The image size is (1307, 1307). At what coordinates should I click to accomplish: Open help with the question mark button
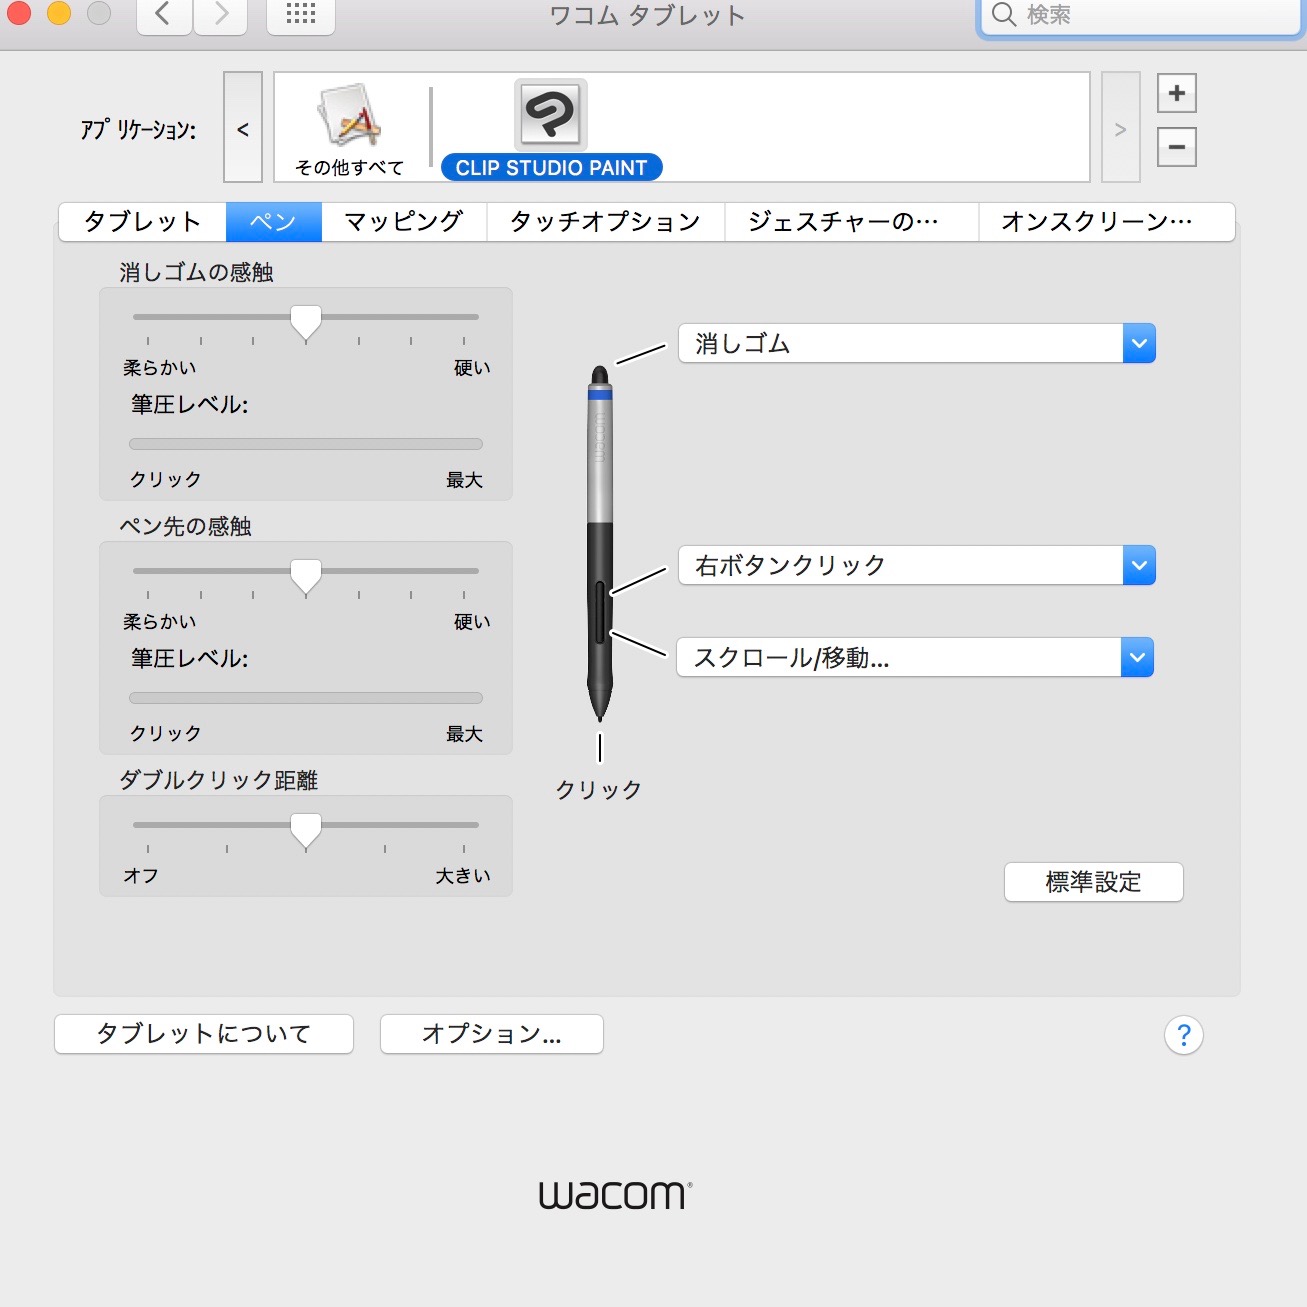pos(1183,1035)
